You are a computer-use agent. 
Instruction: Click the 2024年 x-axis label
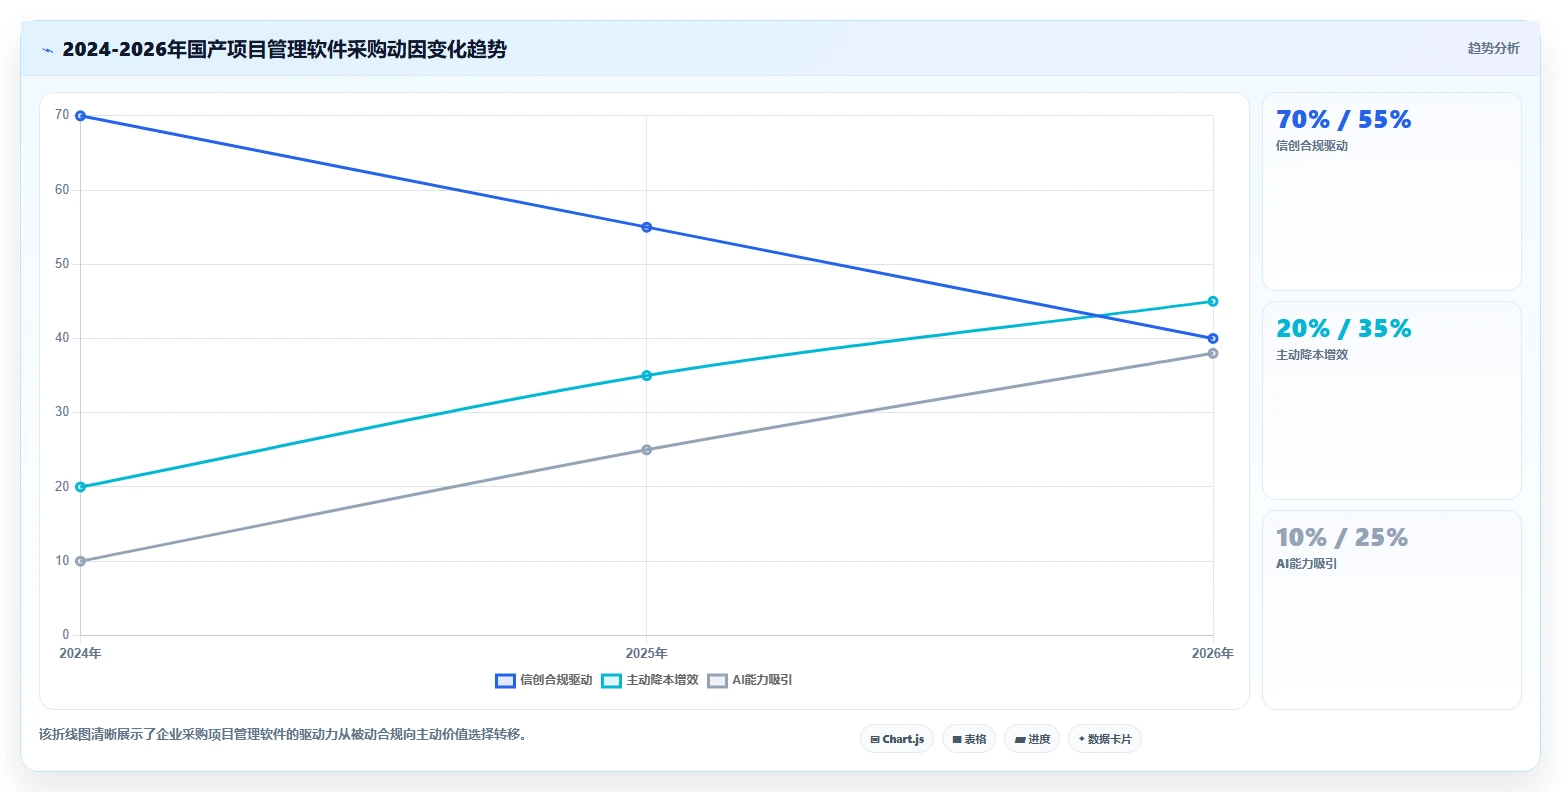(x=80, y=654)
